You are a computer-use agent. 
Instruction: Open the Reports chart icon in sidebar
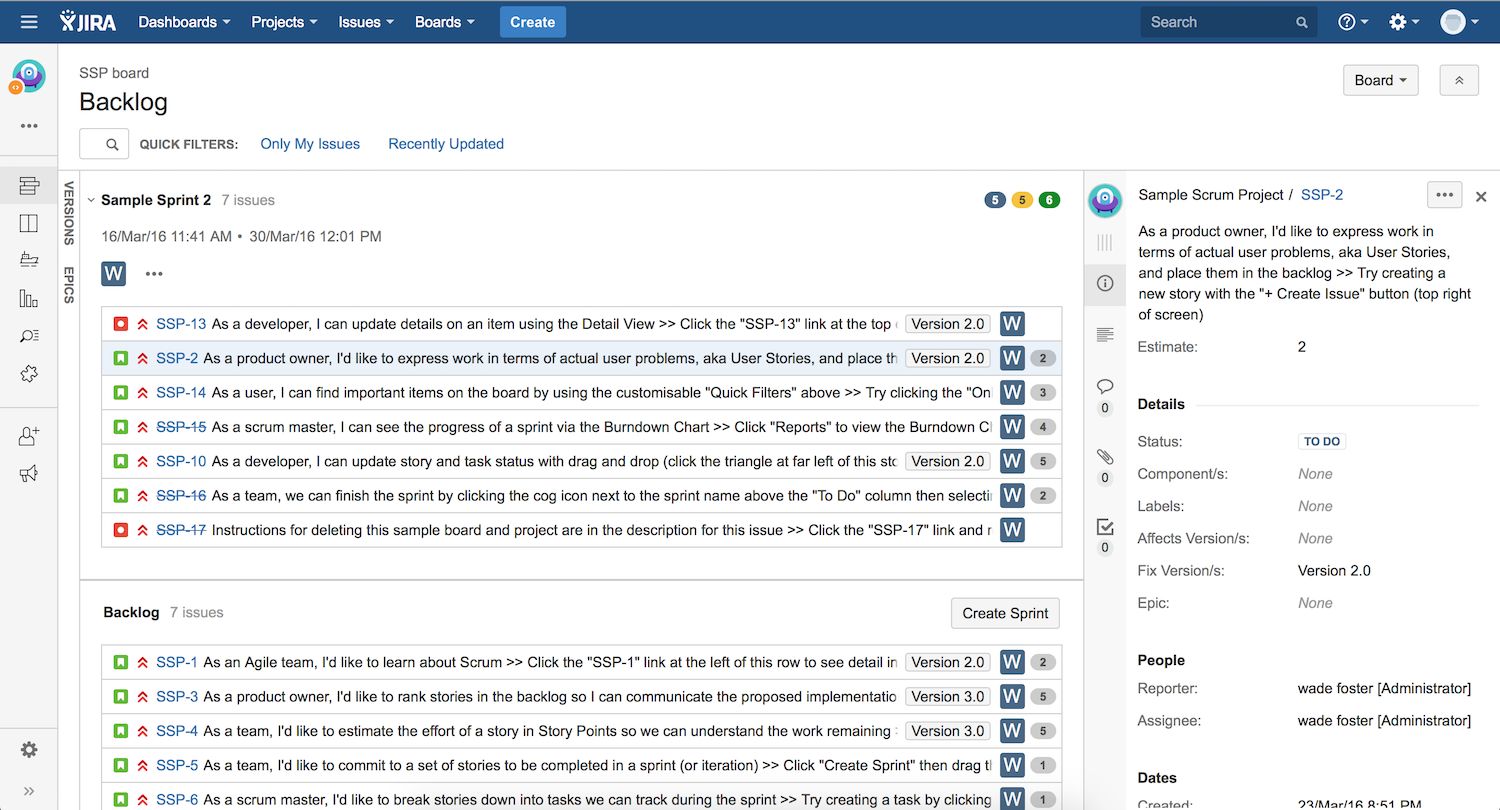click(x=29, y=298)
